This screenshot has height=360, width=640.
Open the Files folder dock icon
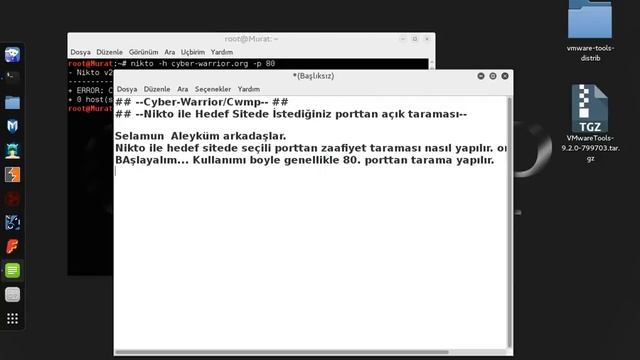(12, 102)
